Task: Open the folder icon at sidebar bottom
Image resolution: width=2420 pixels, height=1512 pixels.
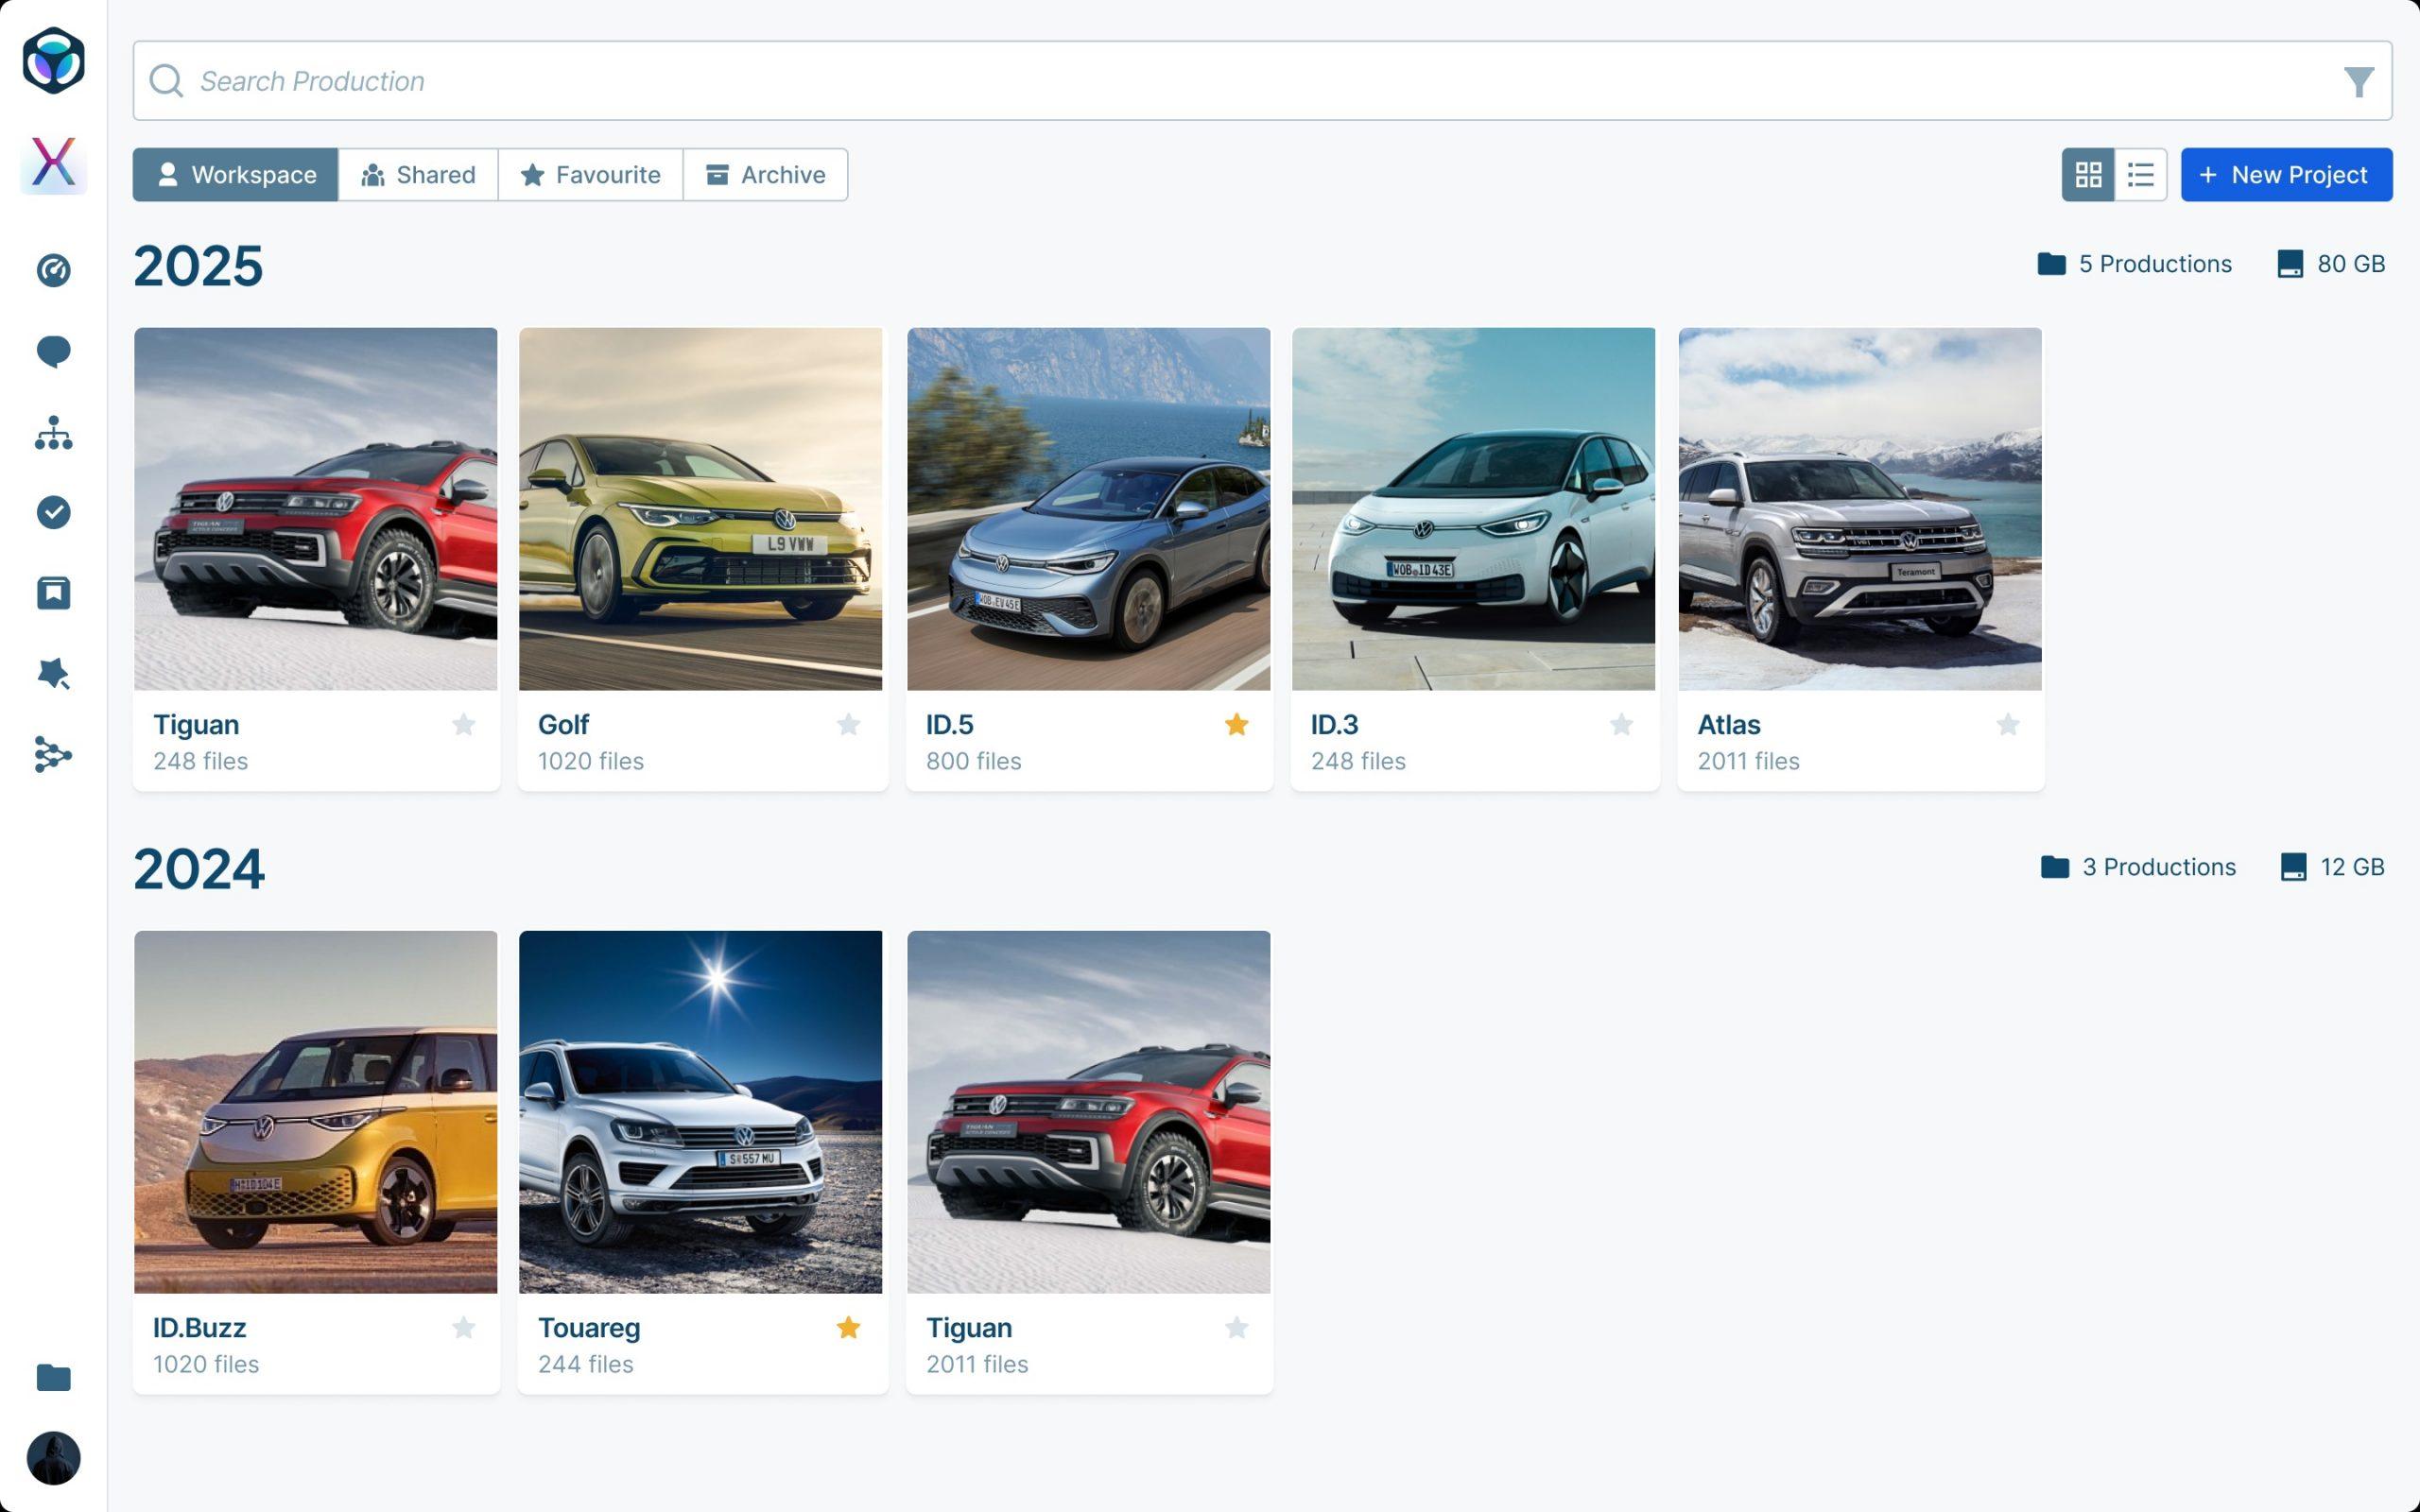Action: (x=53, y=1377)
